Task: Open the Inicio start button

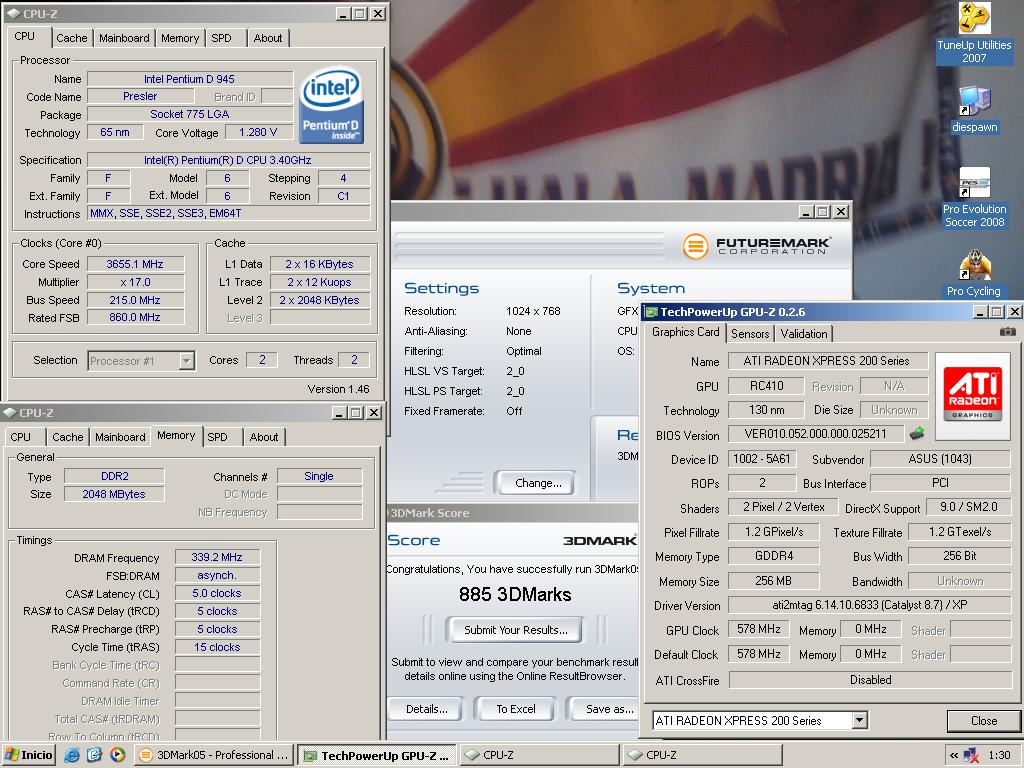Action: point(27,755)
